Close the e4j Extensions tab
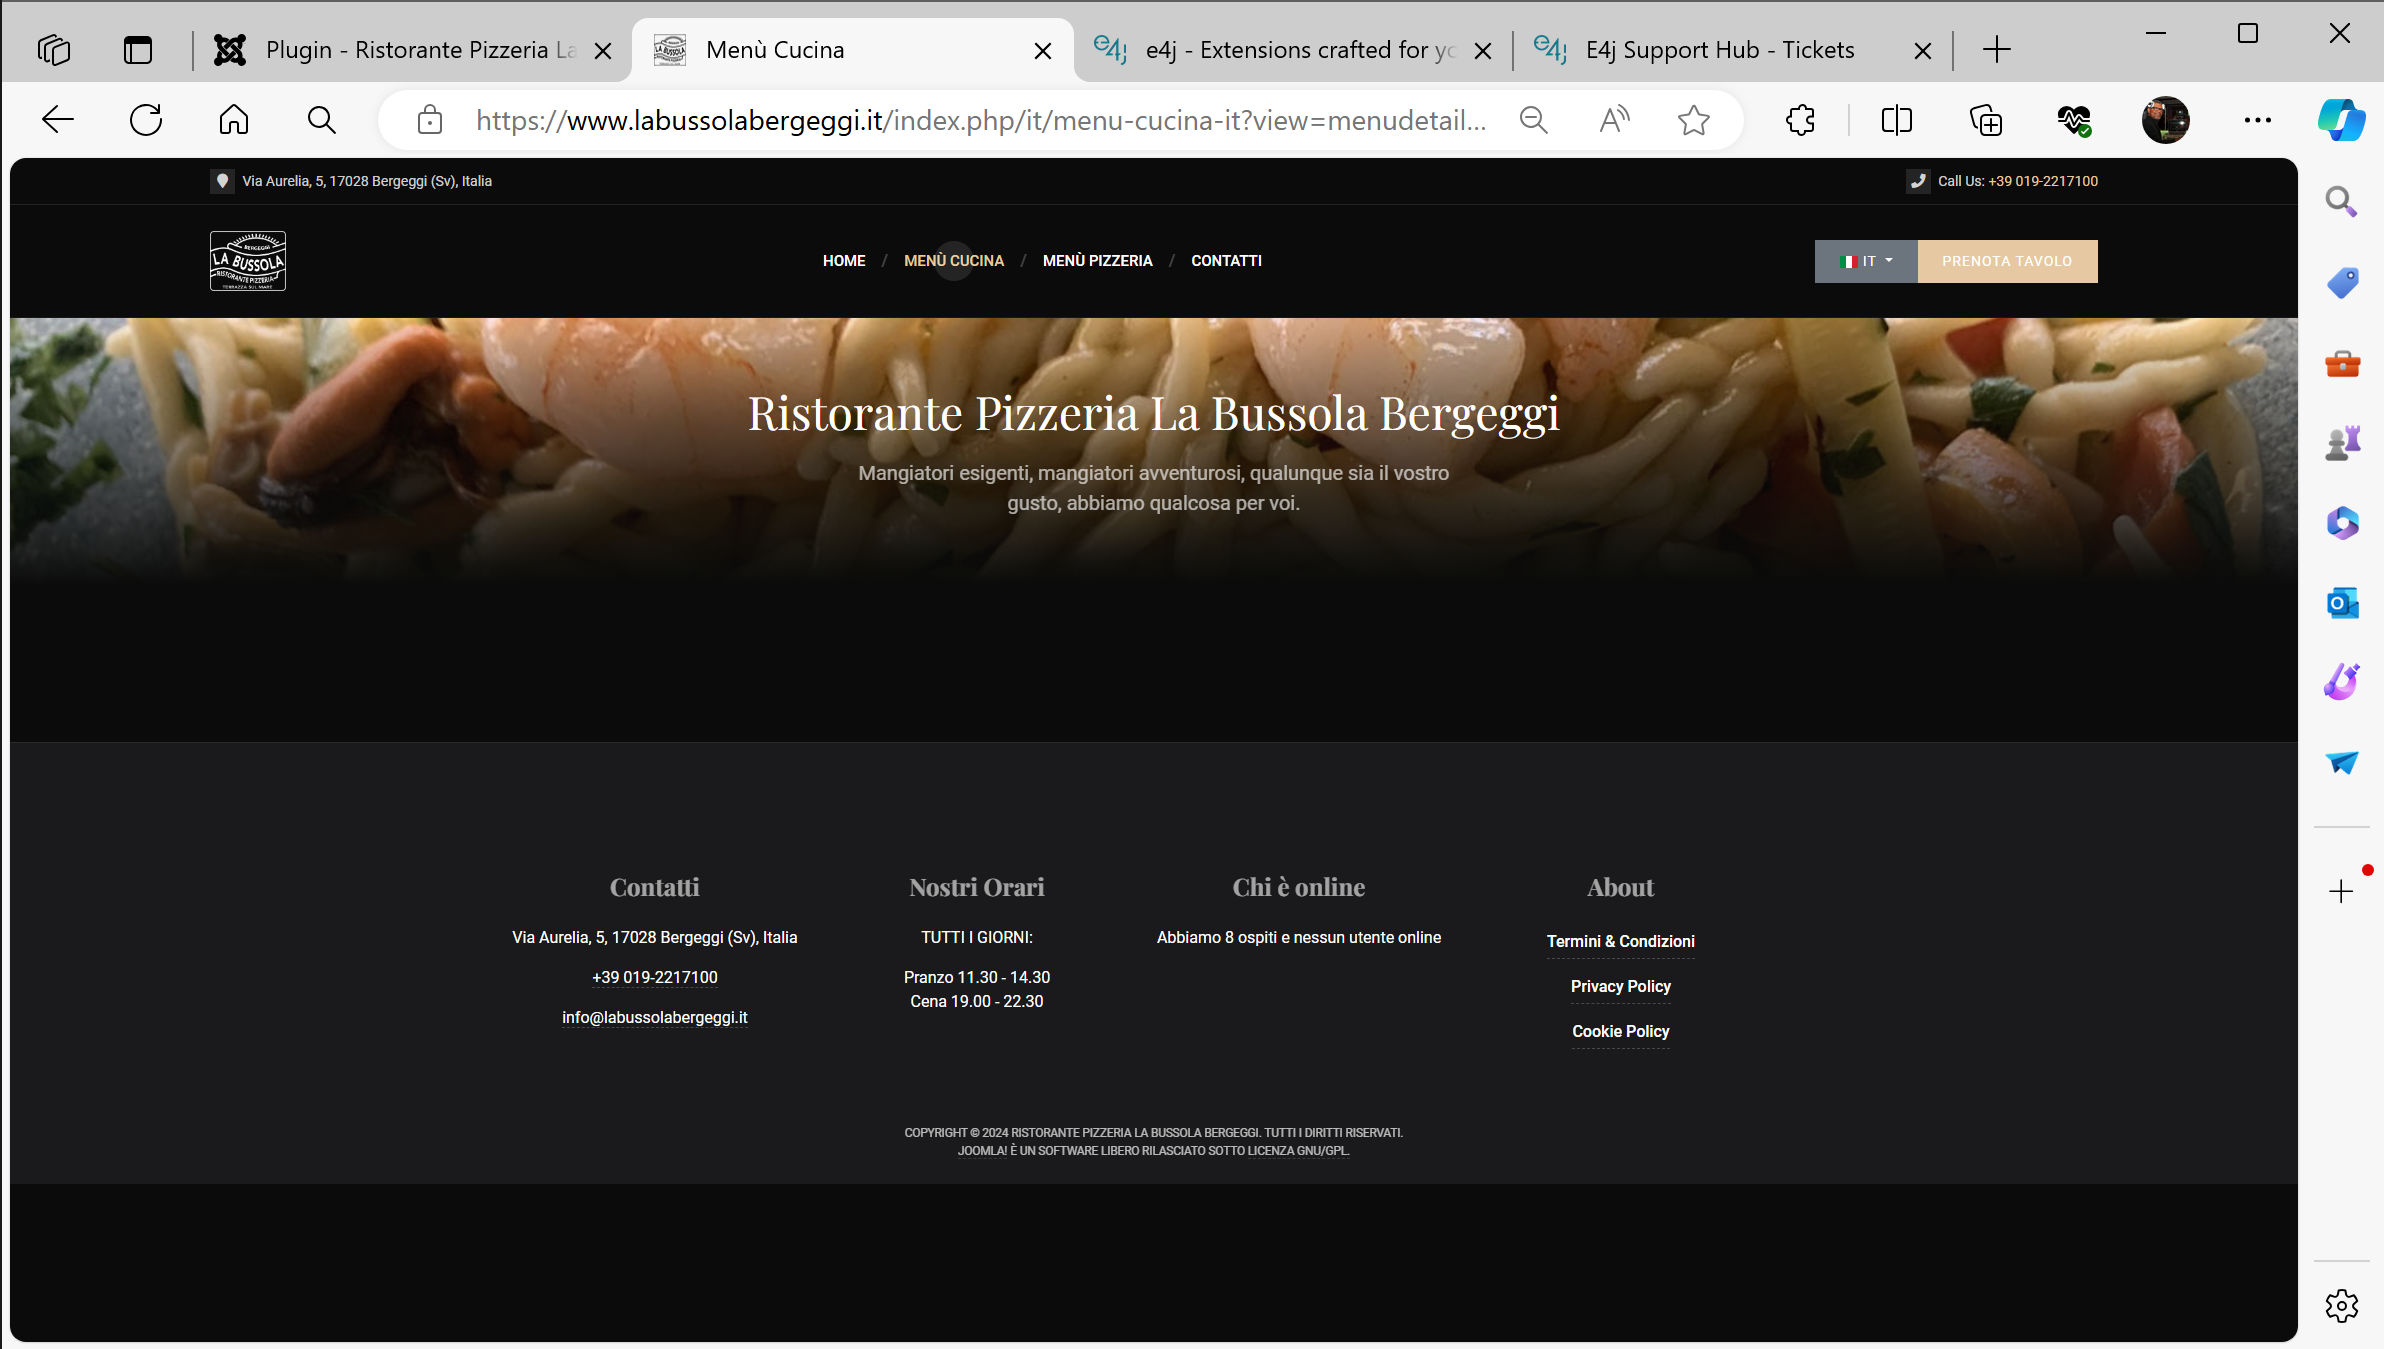The height and width of the screenshot is (1349, 2384). (x=1483, y=51)
